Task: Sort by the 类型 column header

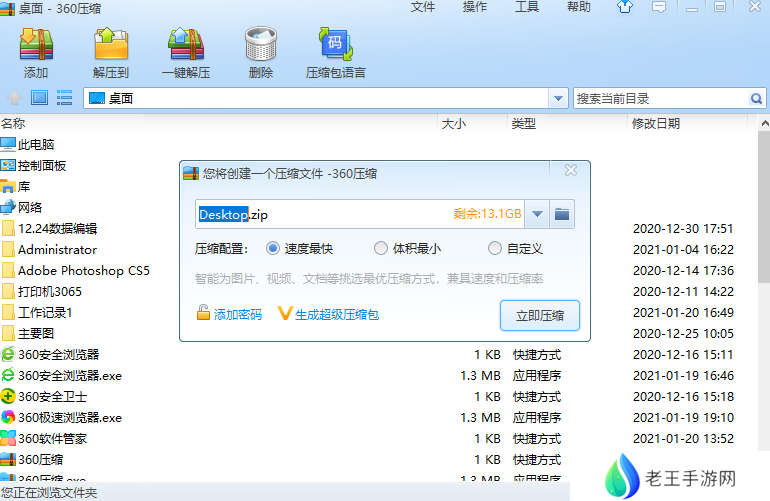Action: coord(523,123)
